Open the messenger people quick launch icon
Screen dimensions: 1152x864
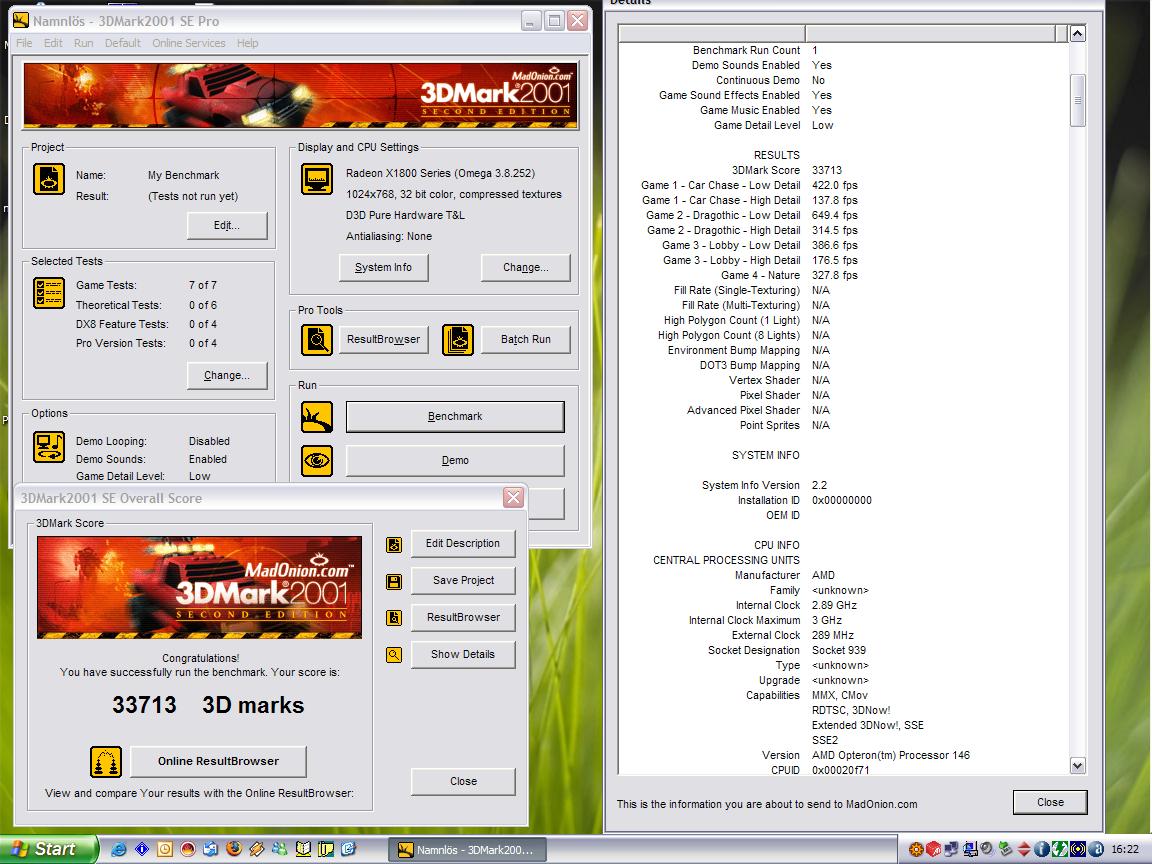[280, 849]
